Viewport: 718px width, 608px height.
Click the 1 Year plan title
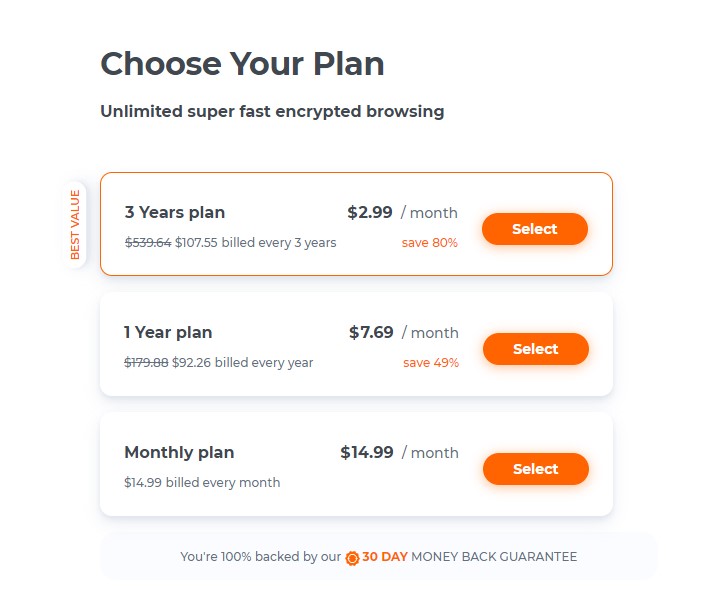coord(168,332)
